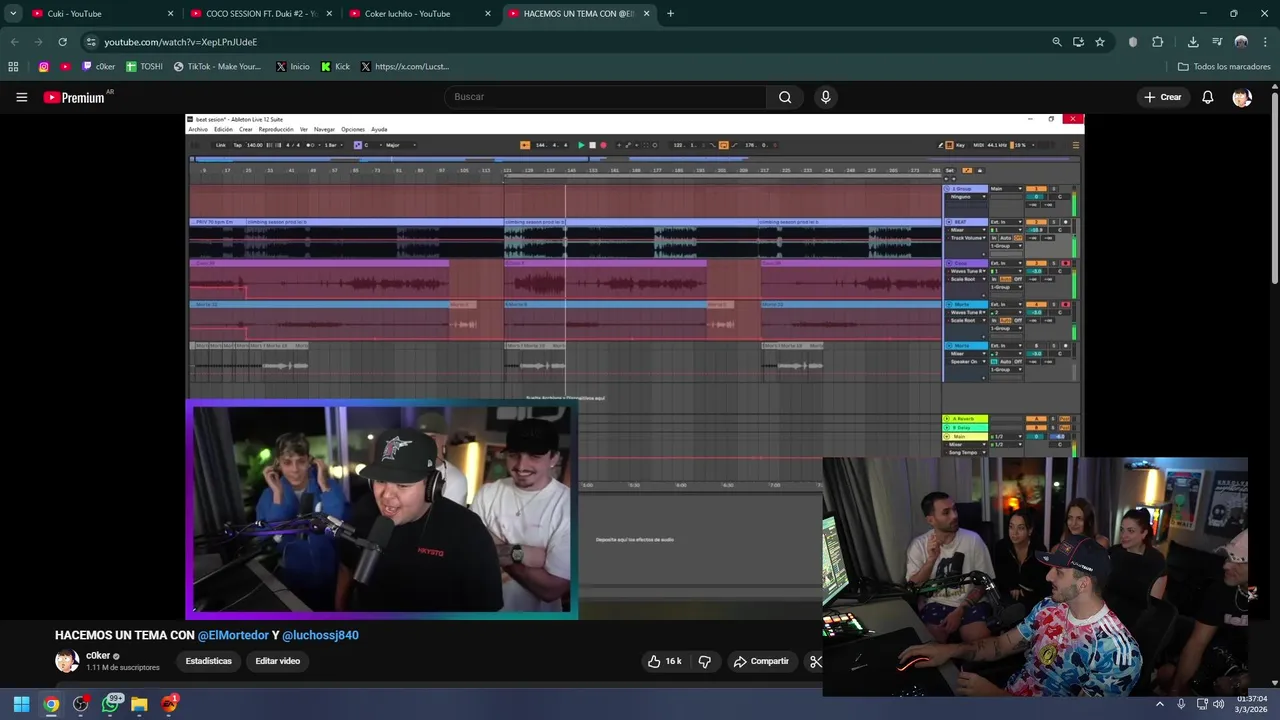The height and width of the screenshot is (720, 1280).
Task: Open 1 Group track's 'Main' output dropdown
Action: click(x=1007, y=189)
